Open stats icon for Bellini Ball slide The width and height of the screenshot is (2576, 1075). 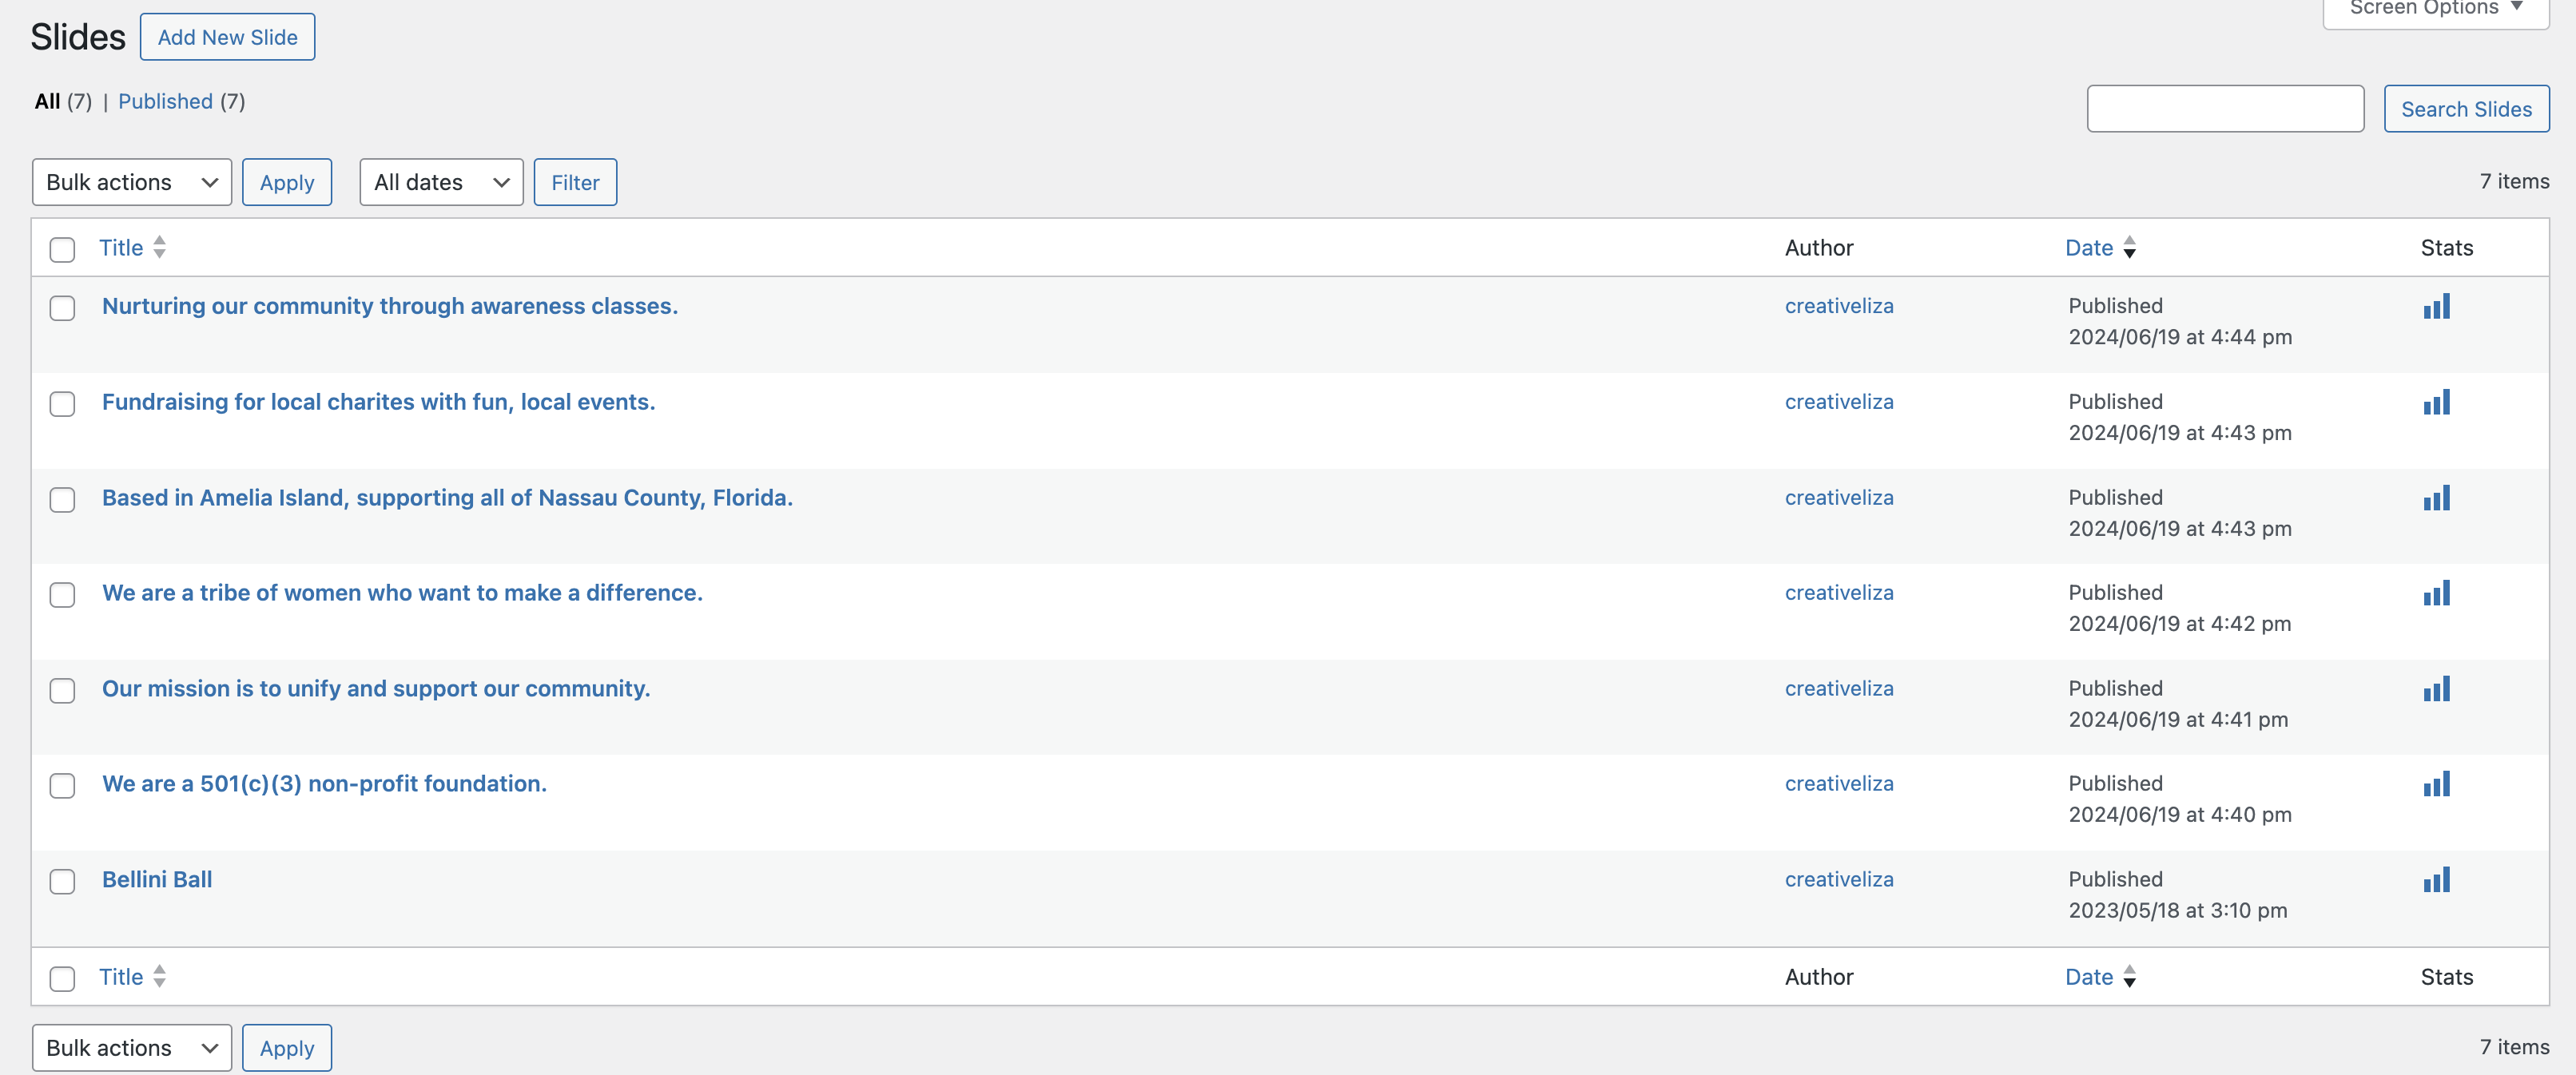point(2436,880)
